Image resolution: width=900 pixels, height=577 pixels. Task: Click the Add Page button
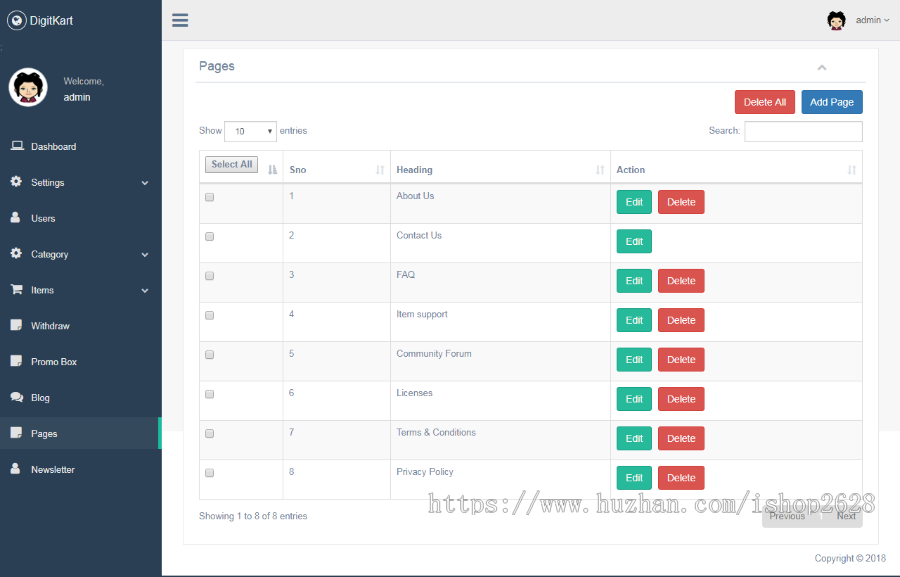point(832,102)
